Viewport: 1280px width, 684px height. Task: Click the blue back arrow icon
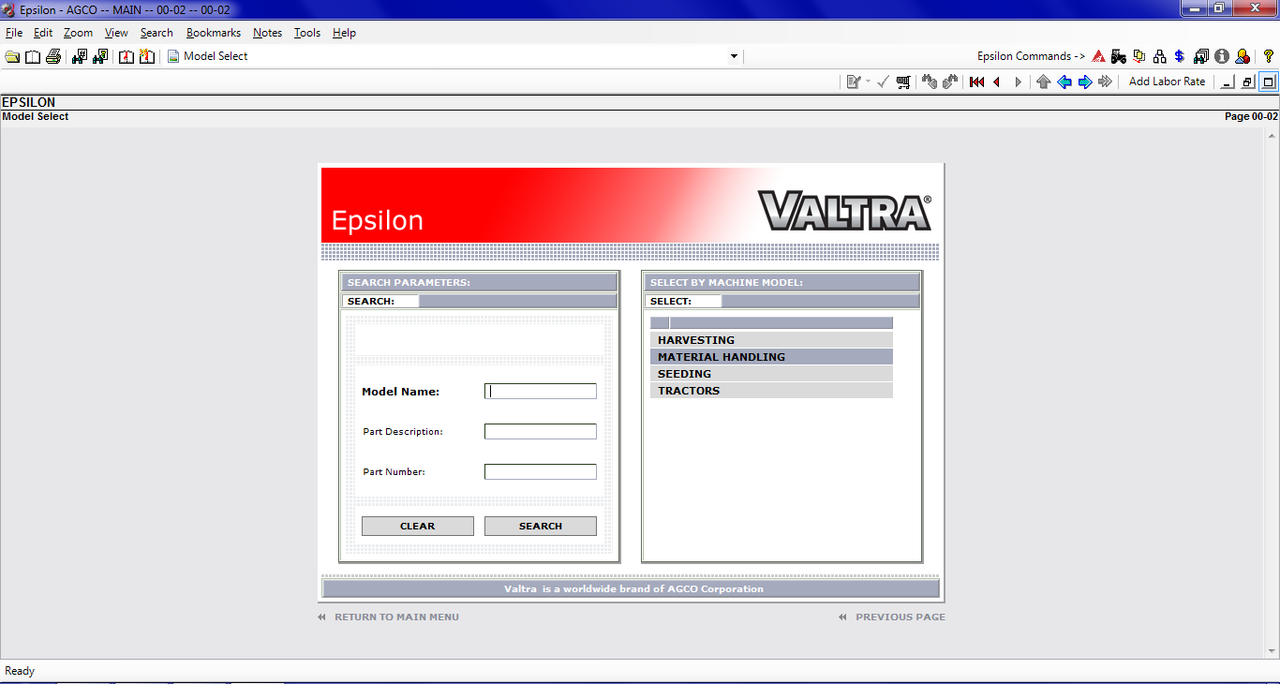pyautogui.click(x=1064, y=82)
